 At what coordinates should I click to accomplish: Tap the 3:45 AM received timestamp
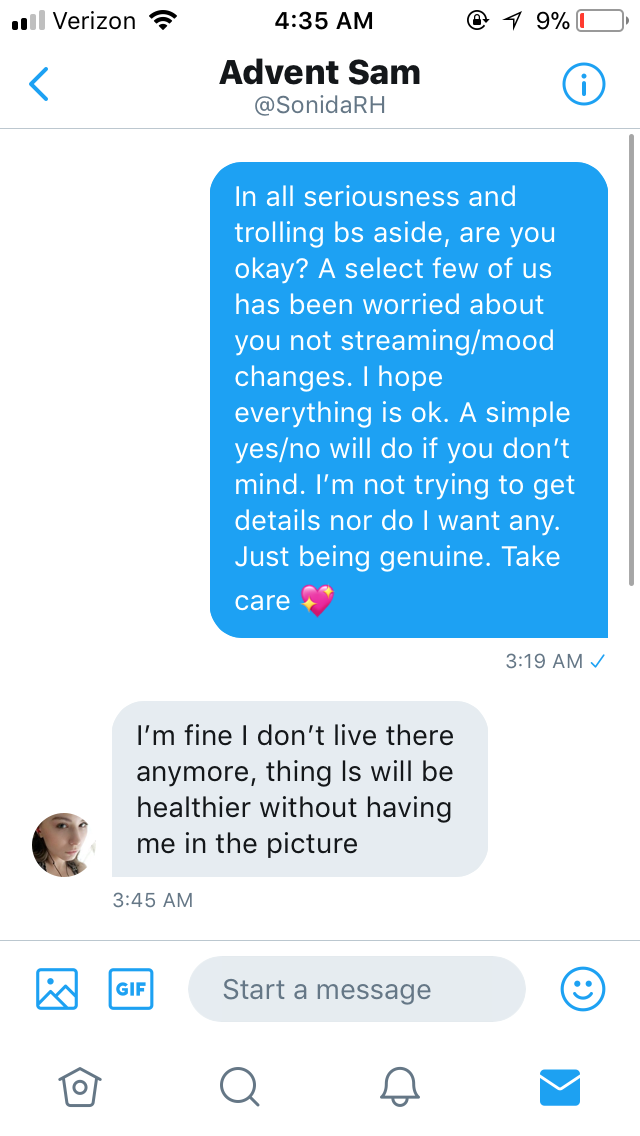[153, 900]
